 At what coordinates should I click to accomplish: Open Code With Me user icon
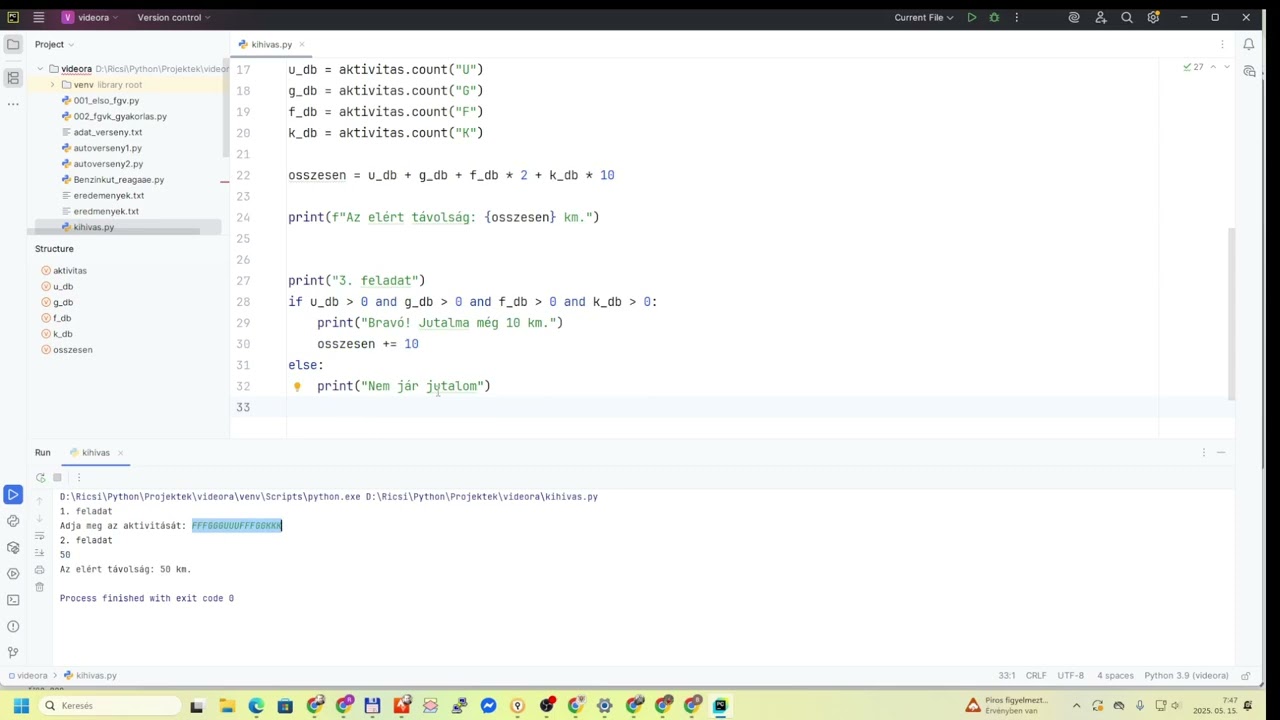click(1101, 17)
